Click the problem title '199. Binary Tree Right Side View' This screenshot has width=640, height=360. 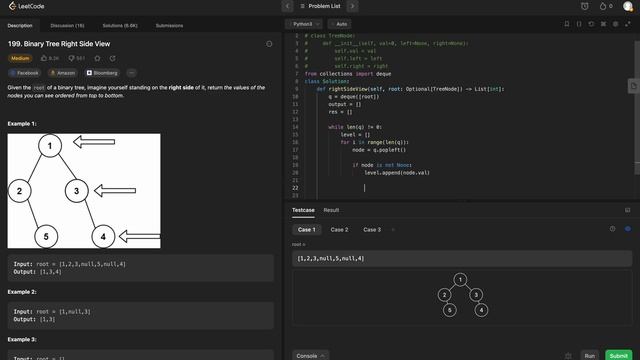pyautogui.click(x=59, y=44)
